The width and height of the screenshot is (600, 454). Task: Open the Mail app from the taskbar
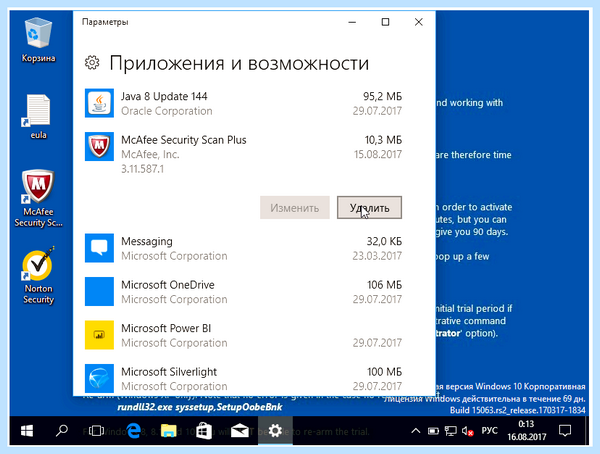click(x=240, y=431)
